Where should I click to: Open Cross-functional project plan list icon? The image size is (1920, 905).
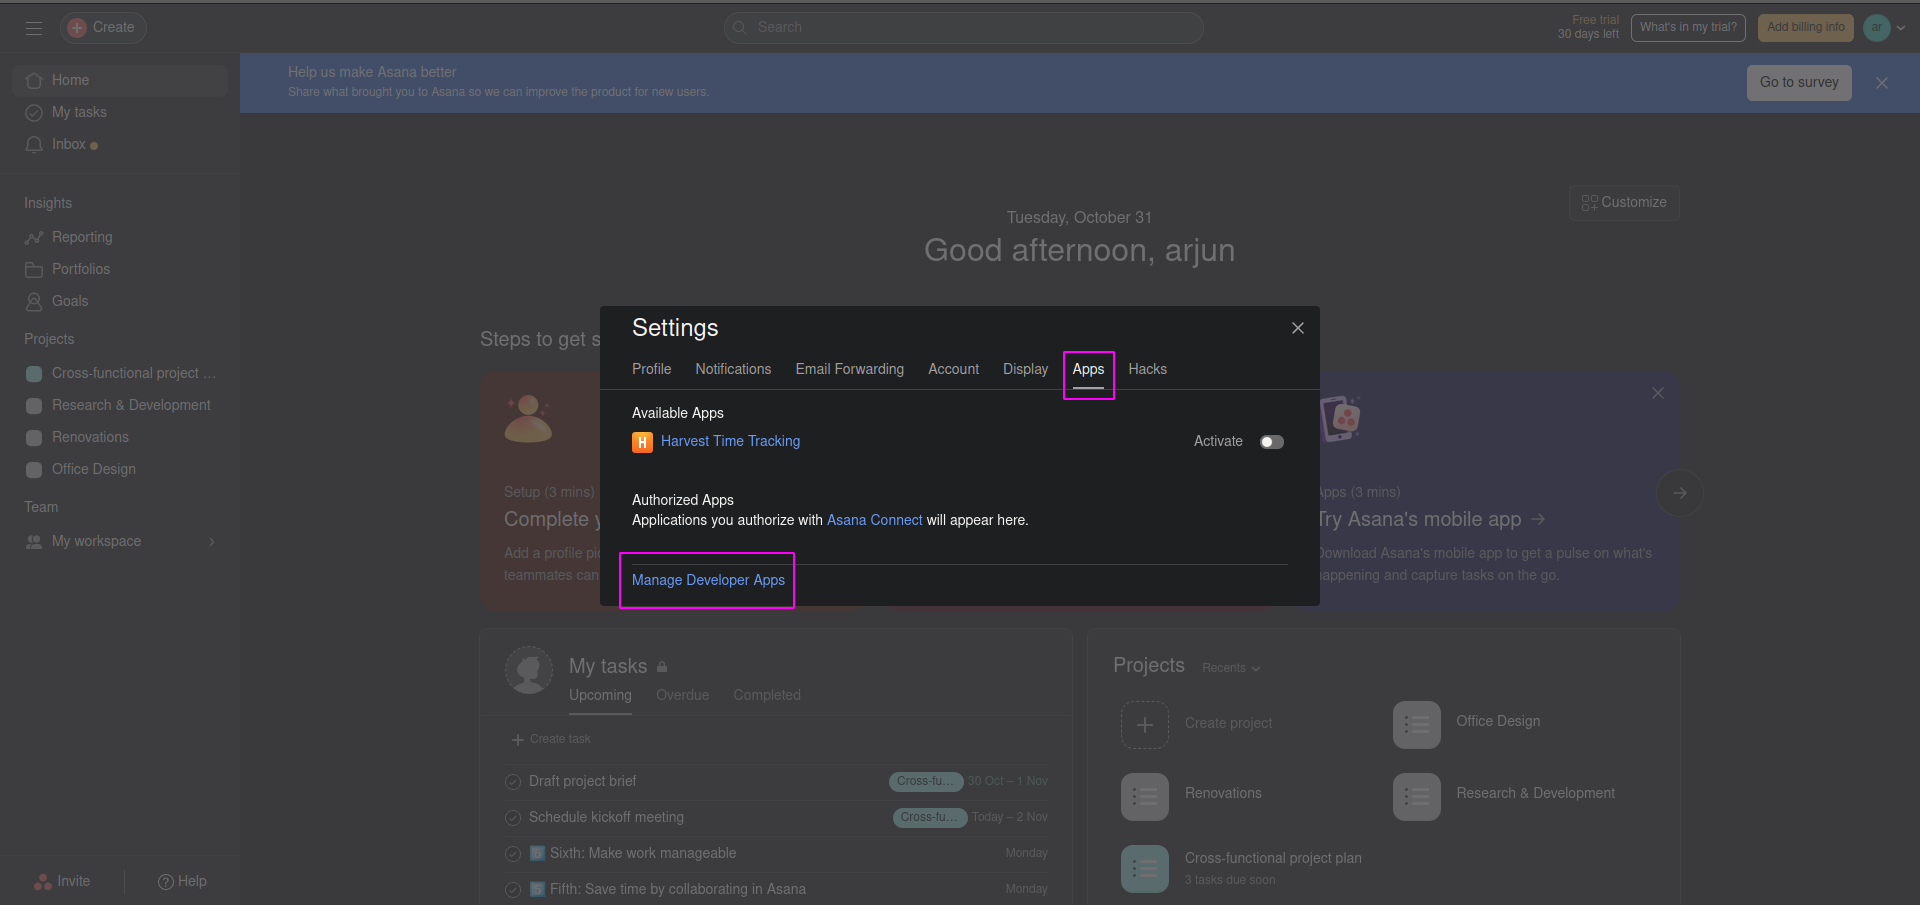coord(1145,869)
